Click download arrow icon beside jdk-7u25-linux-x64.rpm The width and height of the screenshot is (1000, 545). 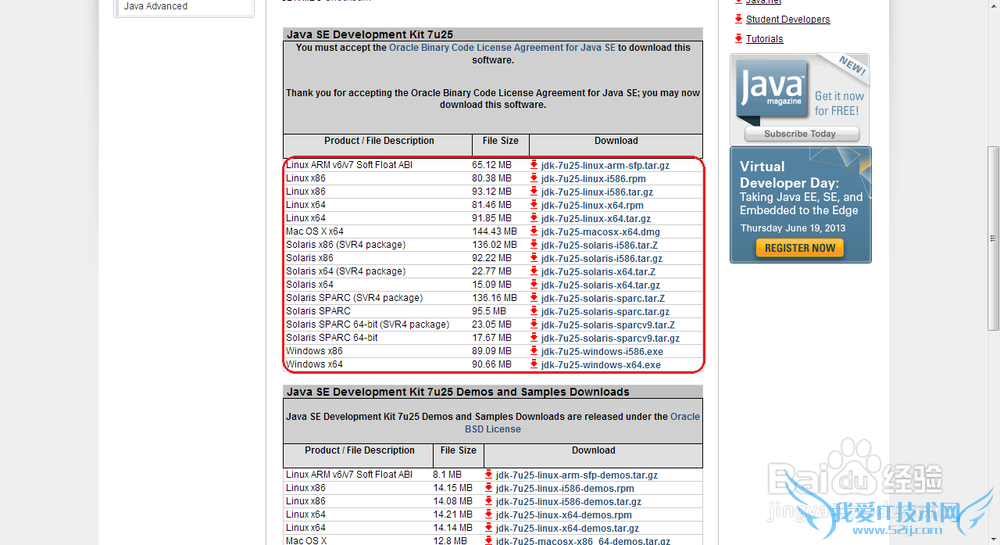click(534, 205)
